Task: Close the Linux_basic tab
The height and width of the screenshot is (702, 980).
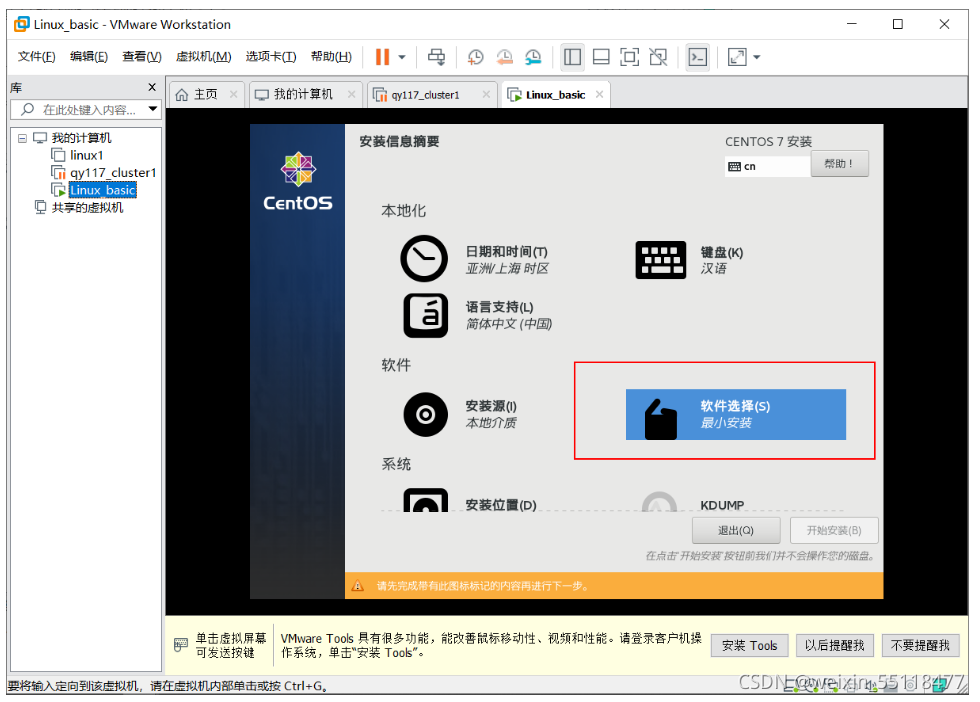Action: (x=599, y=94)
